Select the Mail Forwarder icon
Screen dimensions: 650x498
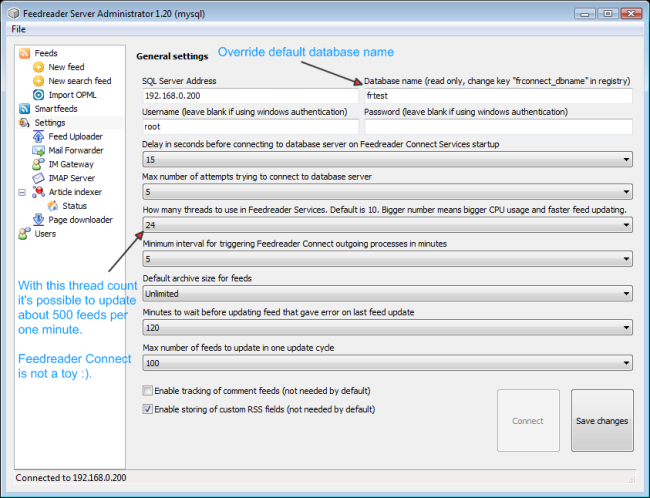[39, 151]
